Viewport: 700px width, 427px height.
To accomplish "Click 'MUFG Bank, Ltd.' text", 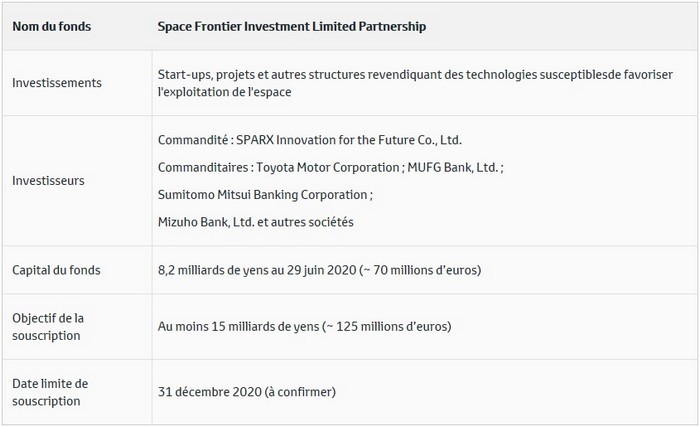I will [453, 167].
